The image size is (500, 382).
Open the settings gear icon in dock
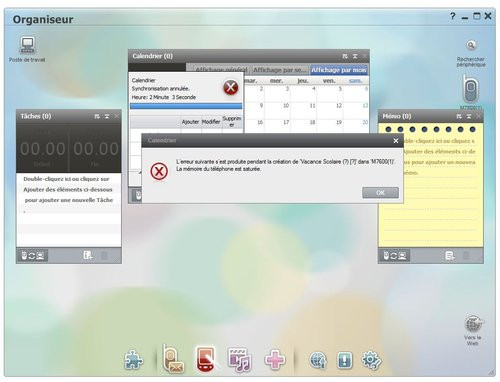coord(371,360)
